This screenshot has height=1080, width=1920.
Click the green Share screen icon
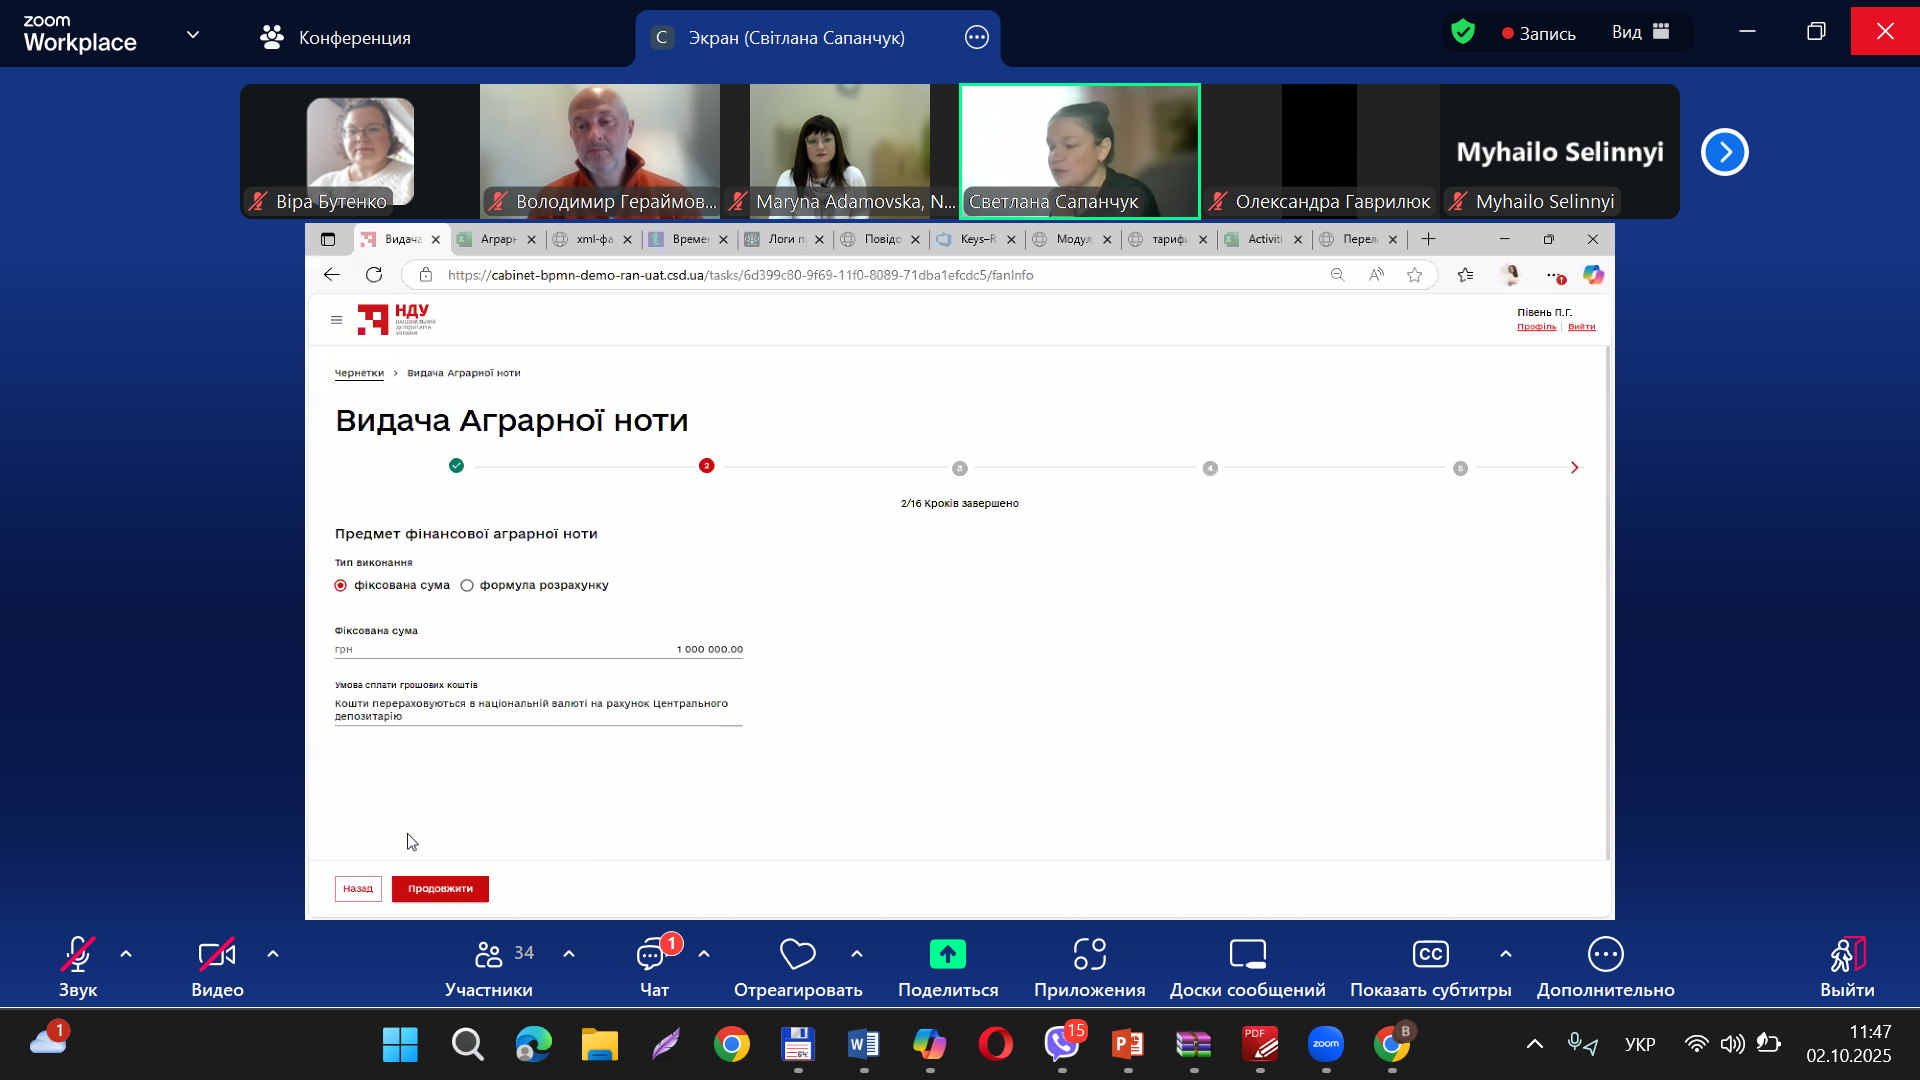[947, 954]
